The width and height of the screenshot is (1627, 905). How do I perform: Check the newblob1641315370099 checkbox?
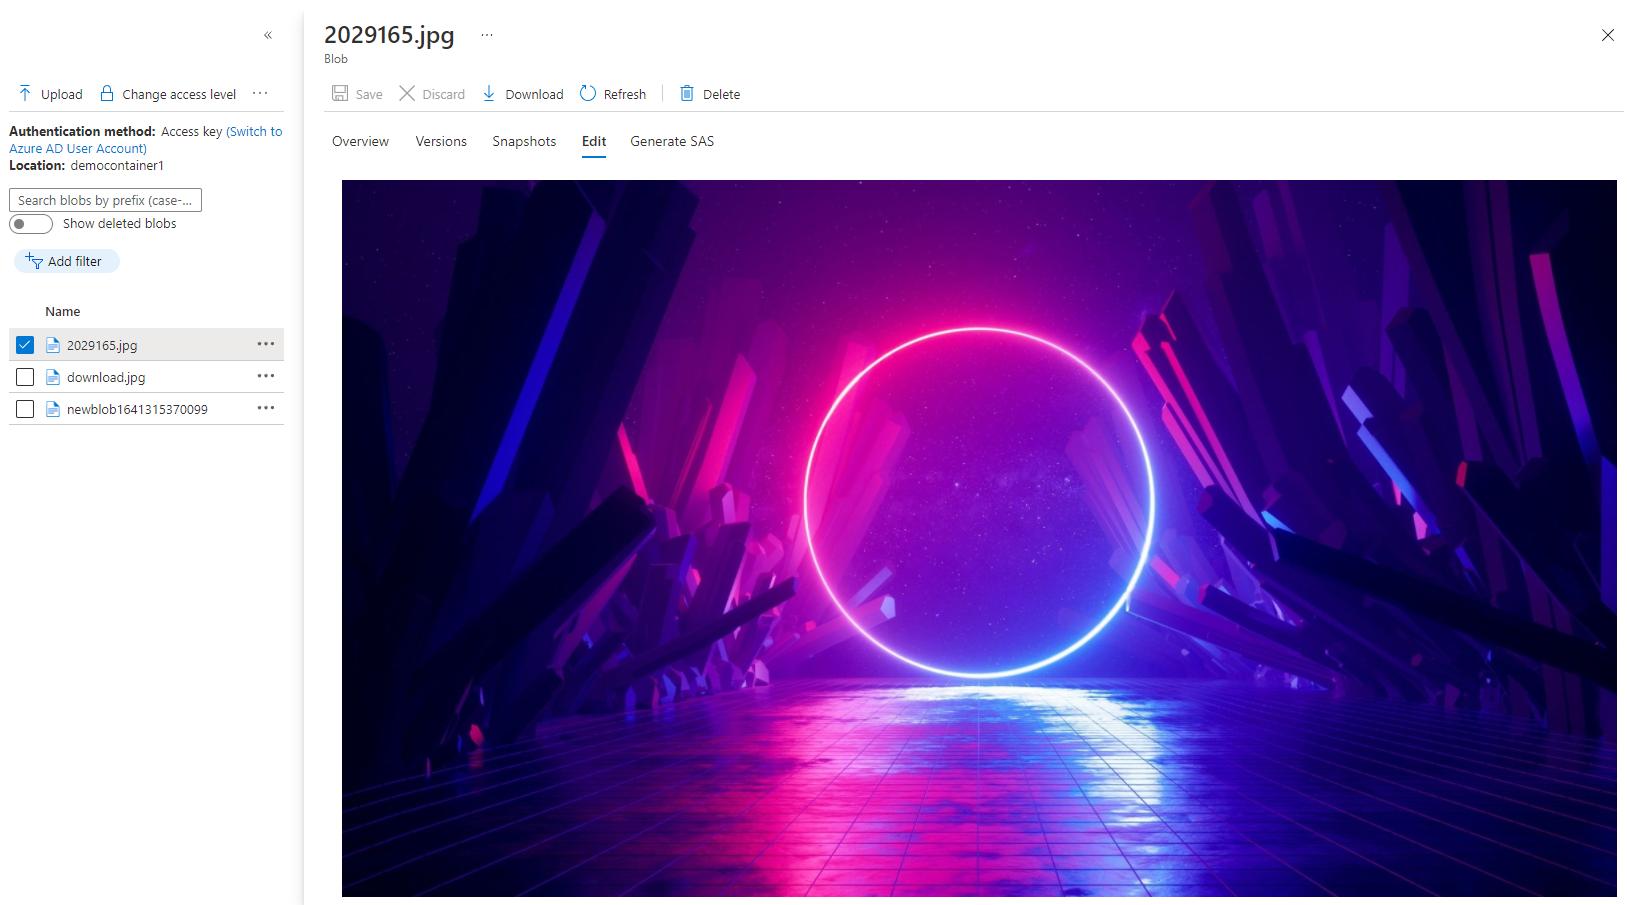click(25, 409)
